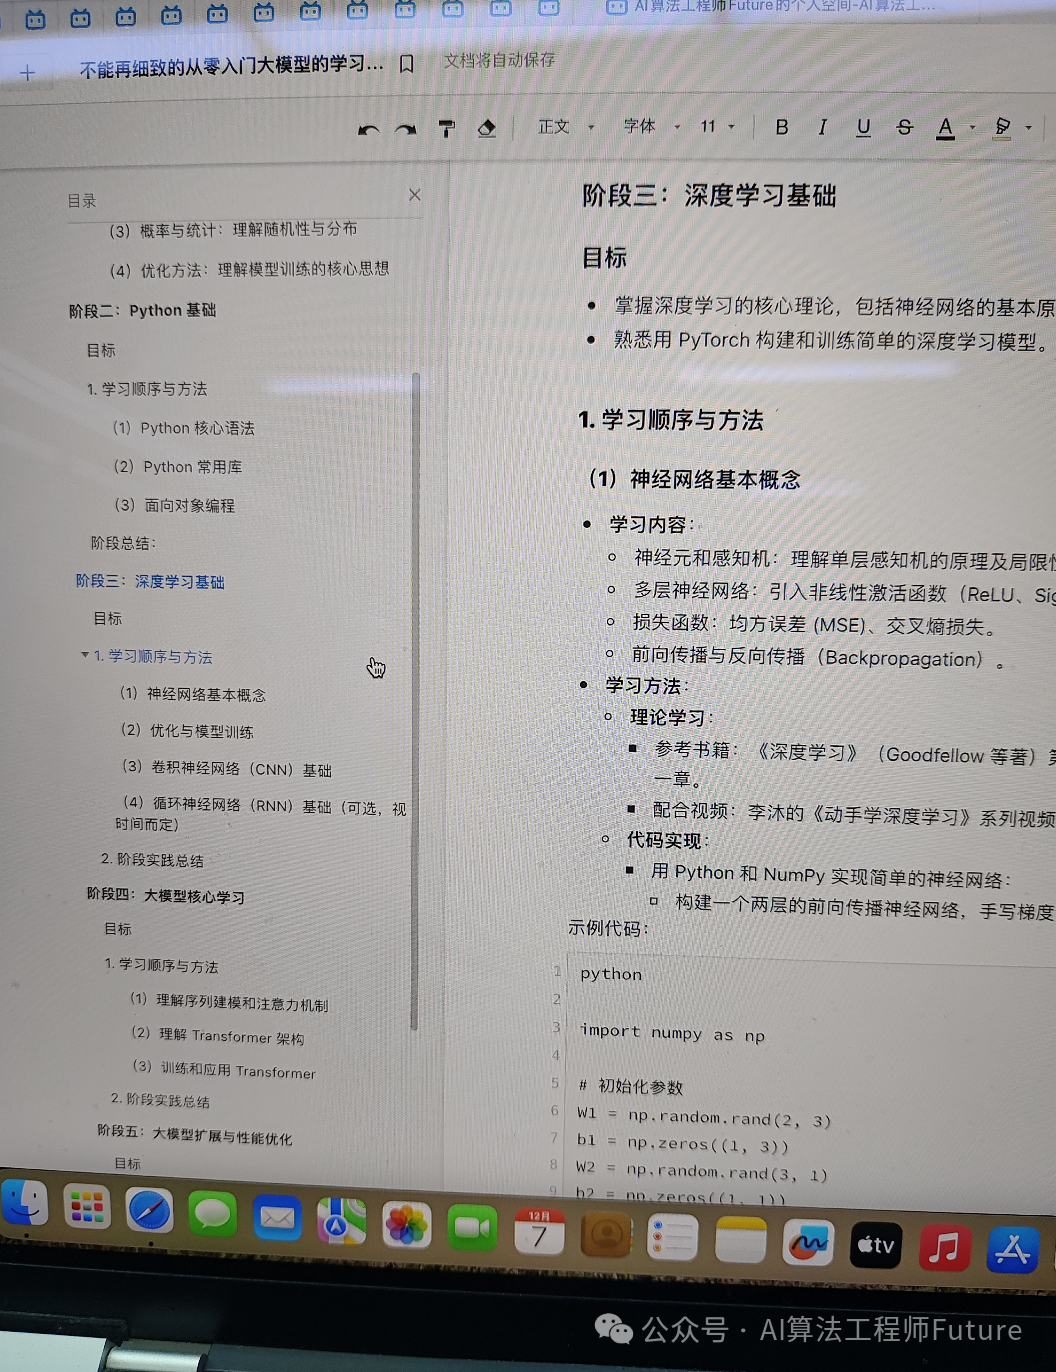Go to (1) 理解序列建模和注意力机制 outline entry
Image resolution: width=1056 pixels, height=1372 pixels.
click(229, 1002)
